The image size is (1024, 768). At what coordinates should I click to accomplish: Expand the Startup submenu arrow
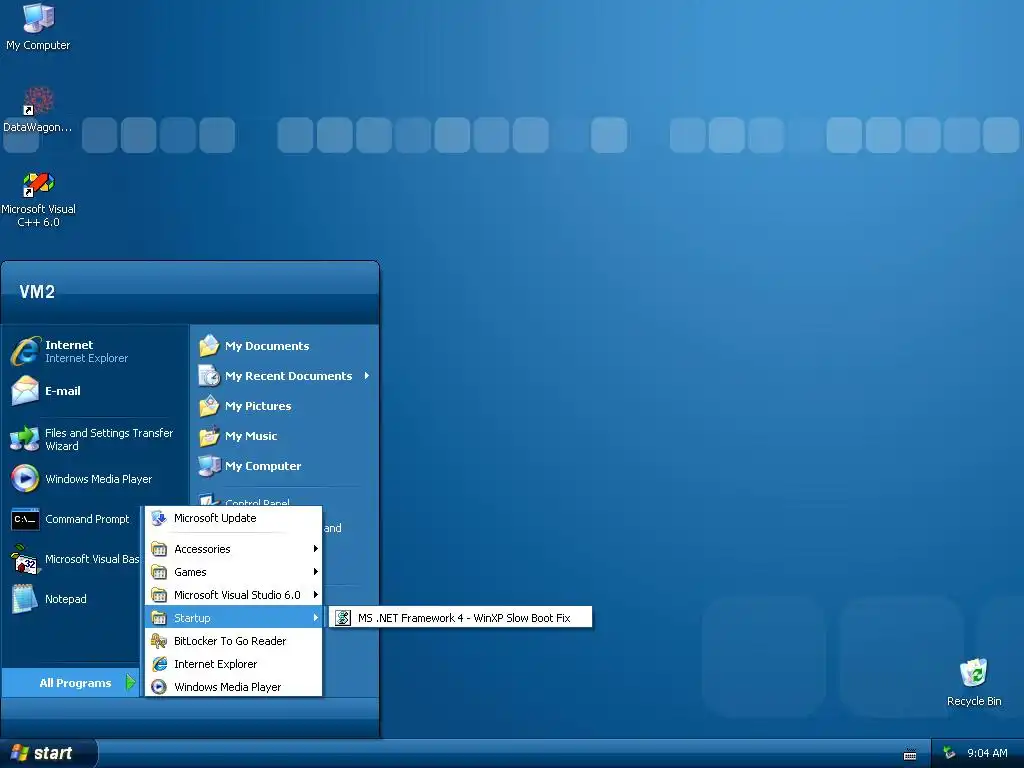[315, 618]
